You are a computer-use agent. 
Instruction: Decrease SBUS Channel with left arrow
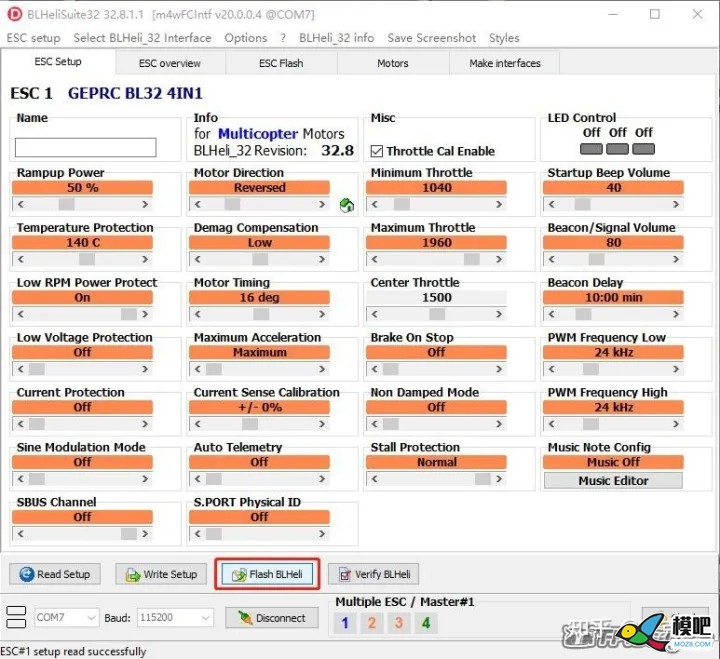21,534
